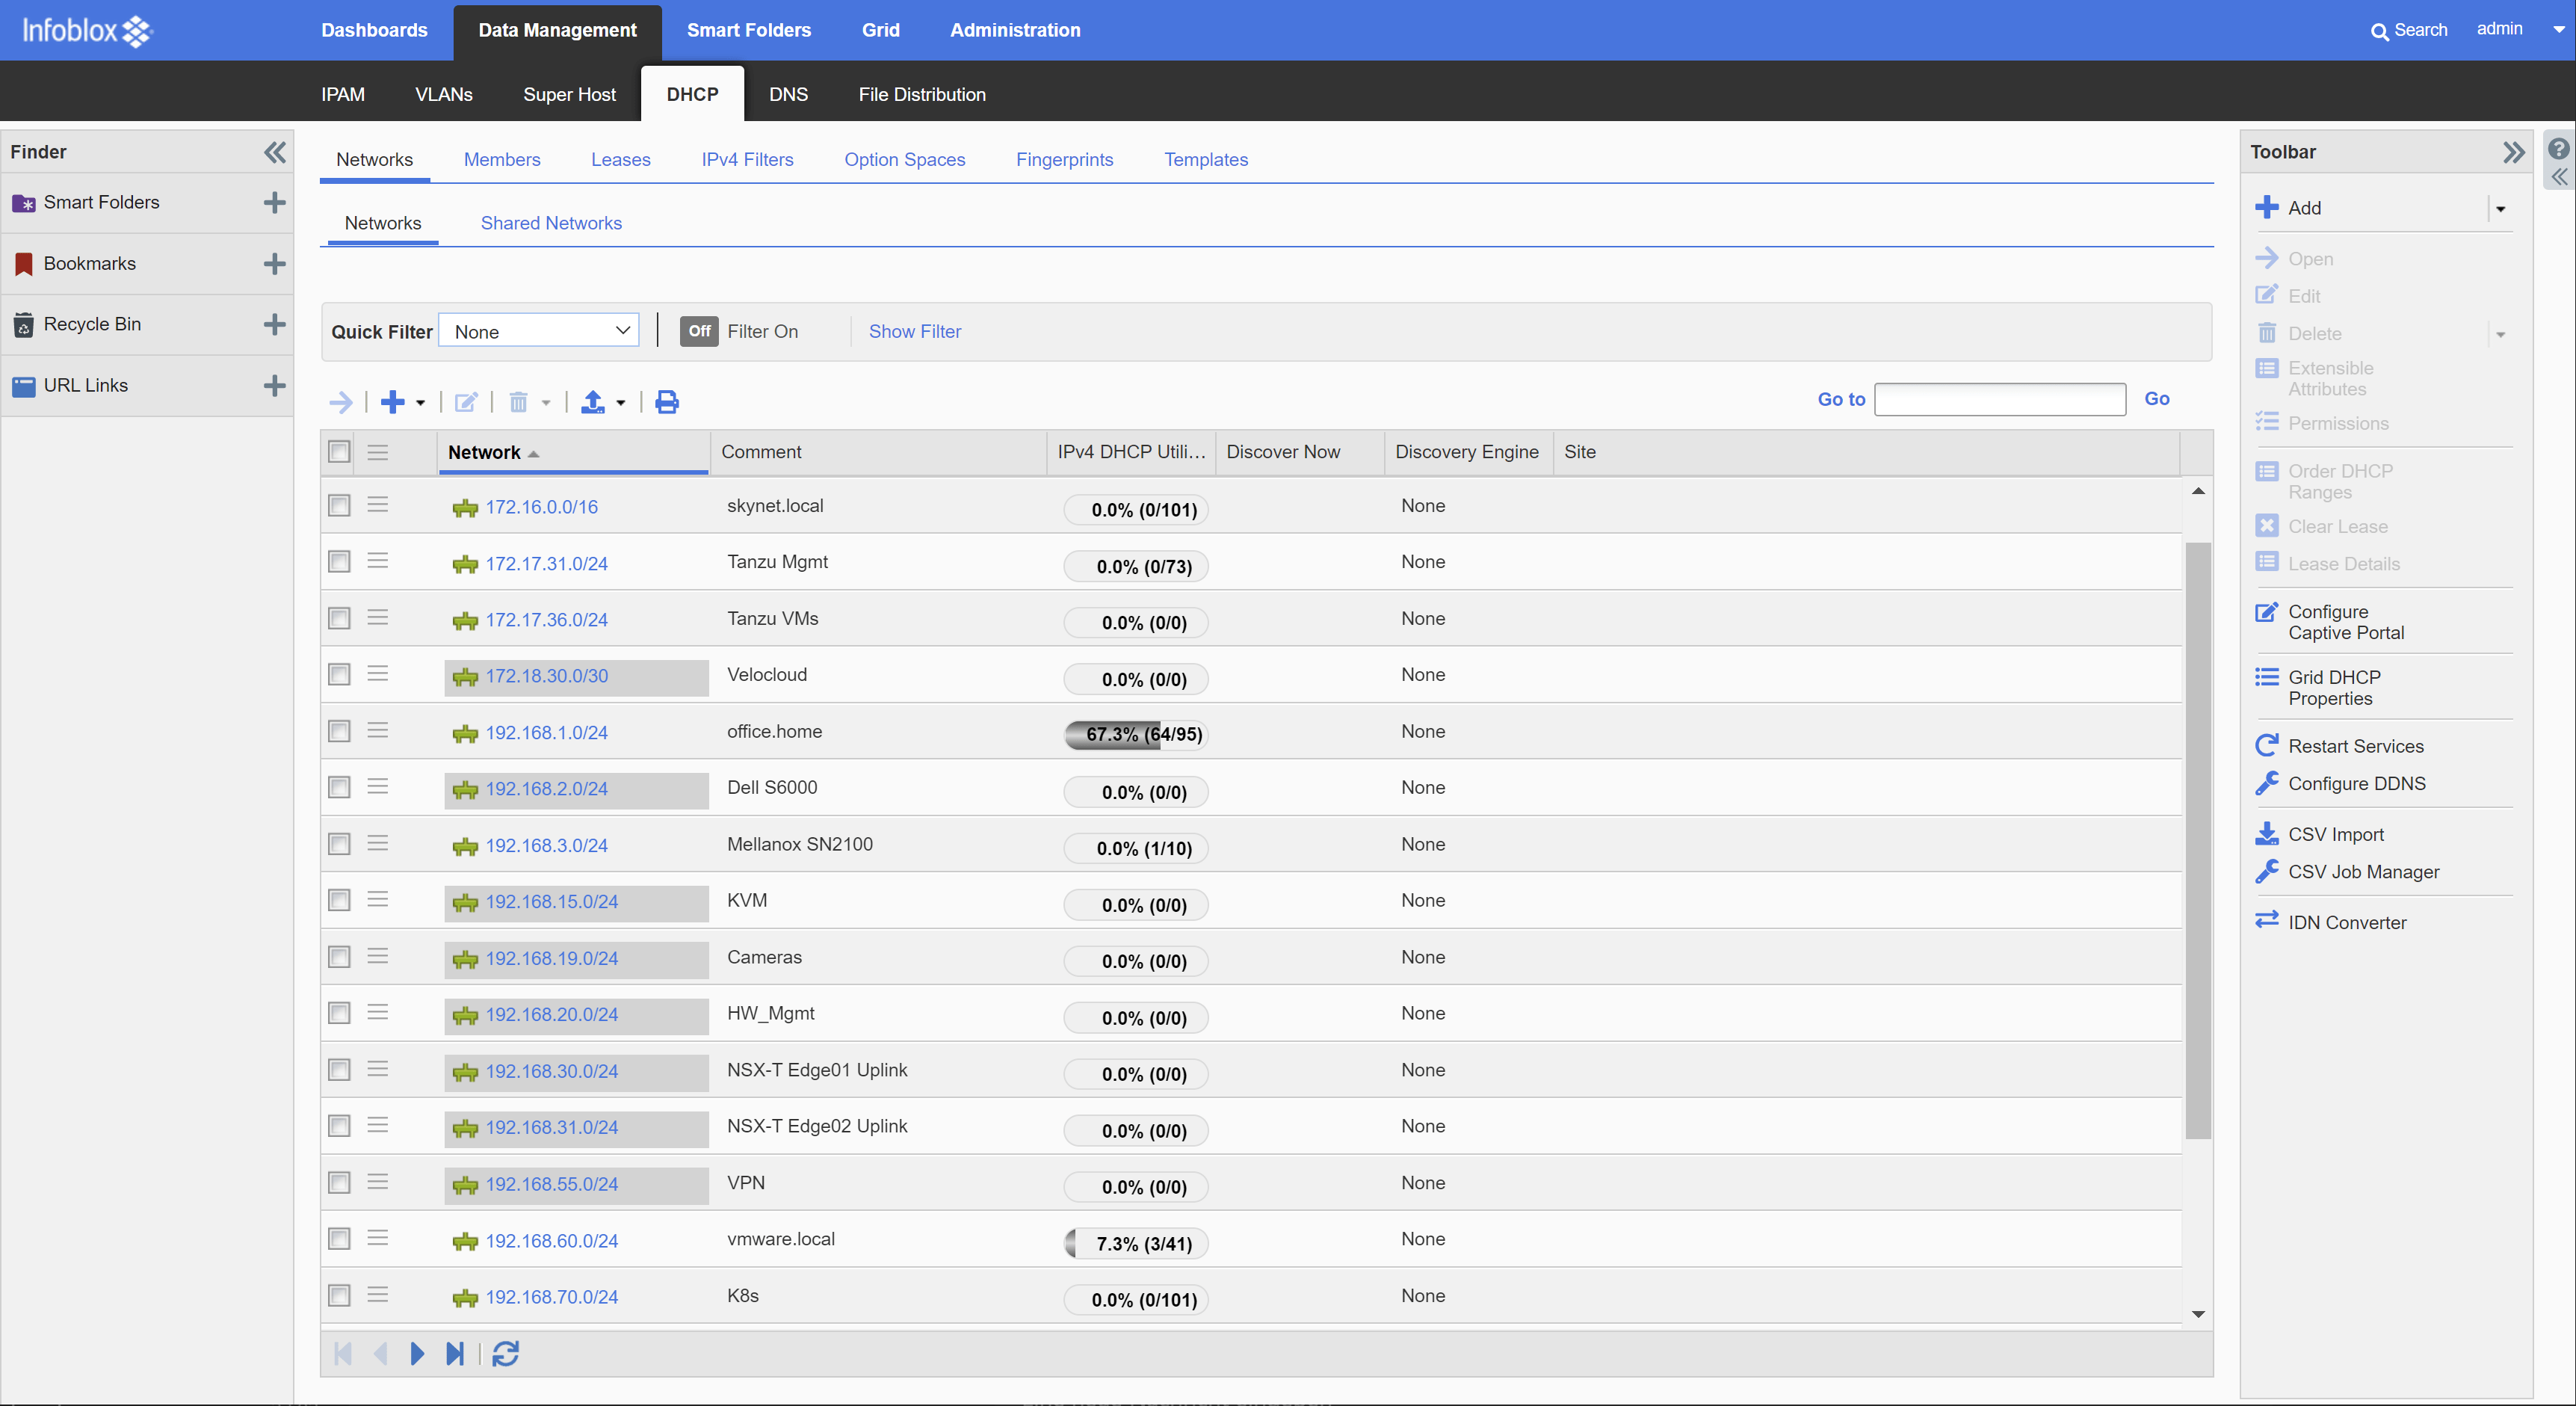
Task: Click the Restart Services icon in Toolbar
Action: click(x=2267, y=745)
